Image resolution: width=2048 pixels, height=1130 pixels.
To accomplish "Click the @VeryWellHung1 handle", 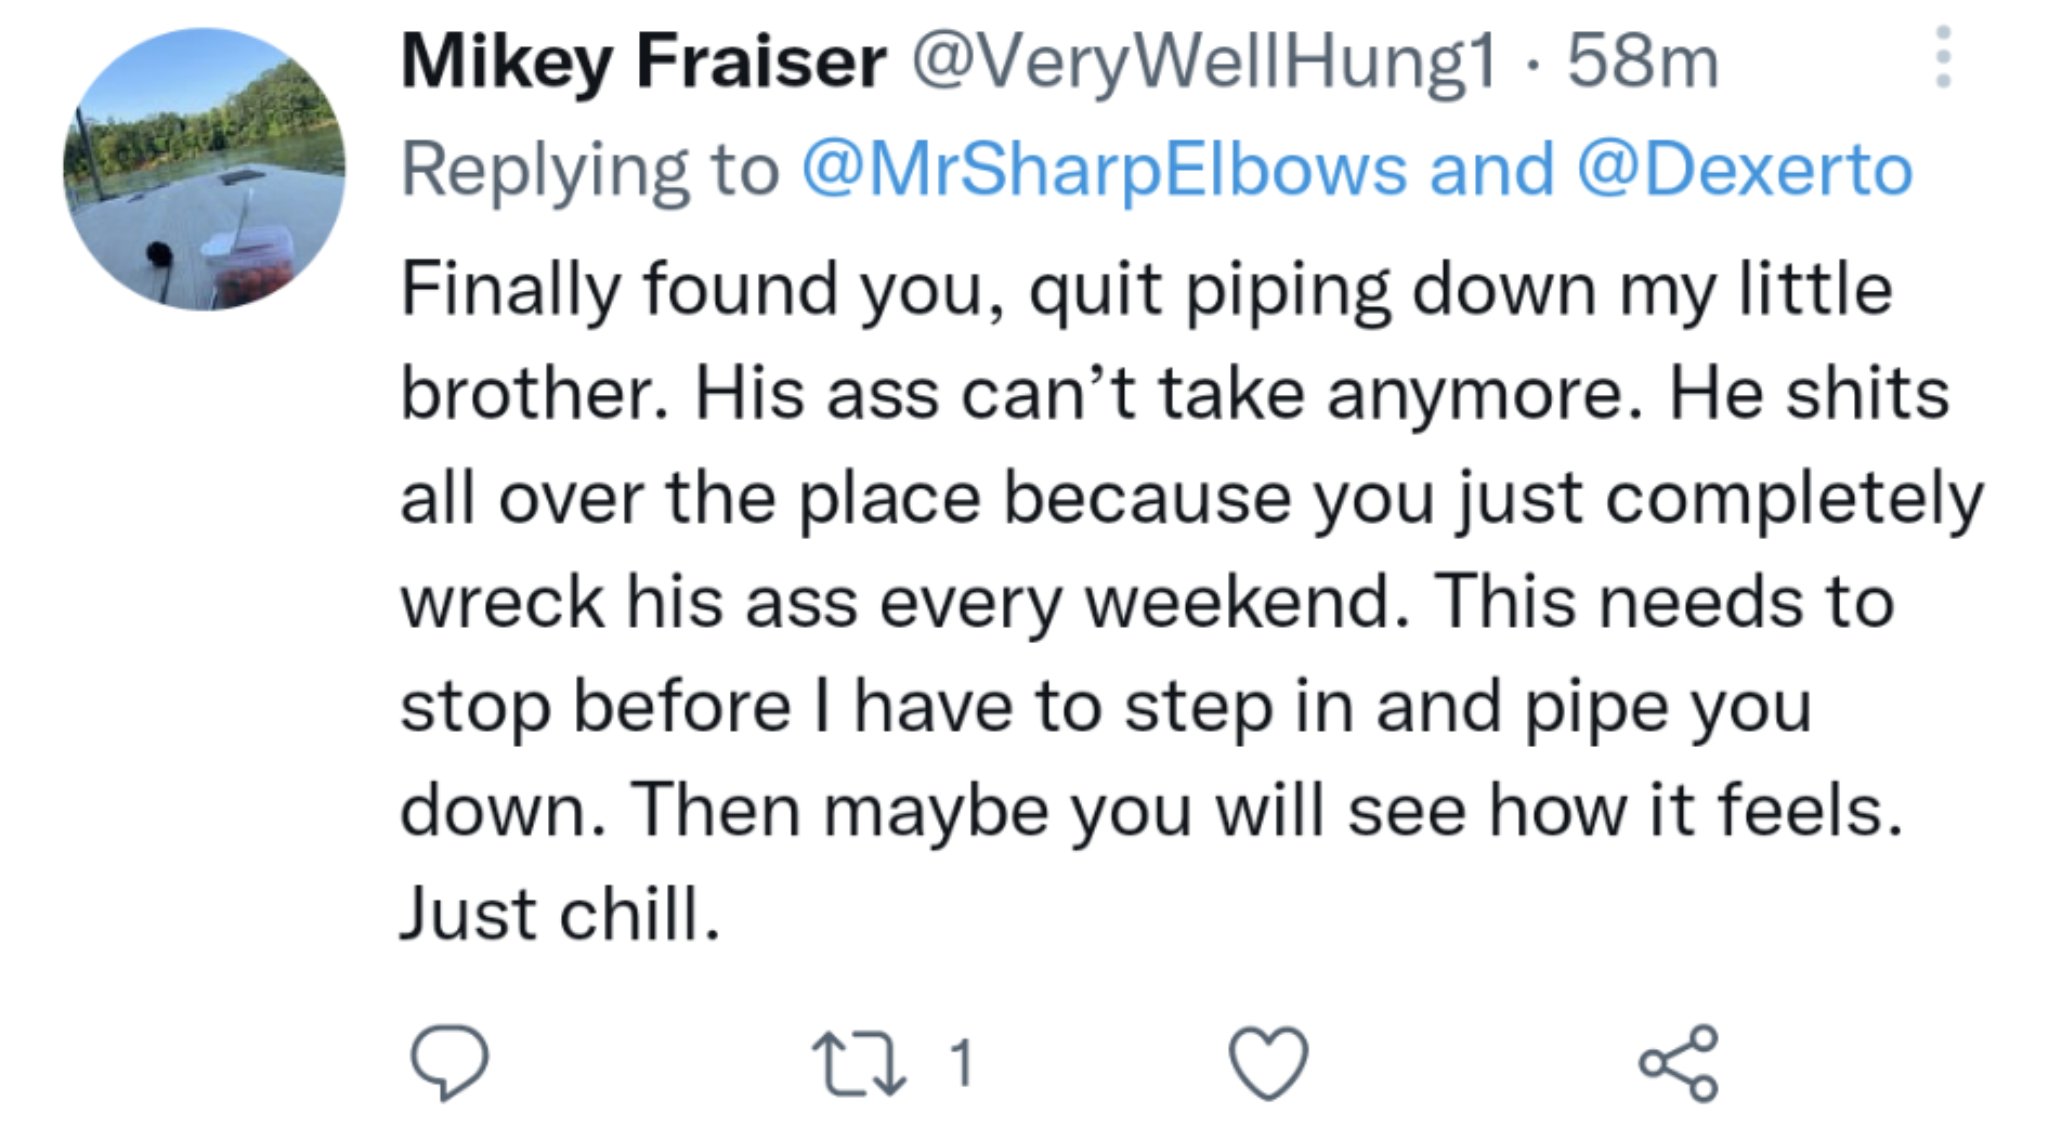I will 1204,62.
